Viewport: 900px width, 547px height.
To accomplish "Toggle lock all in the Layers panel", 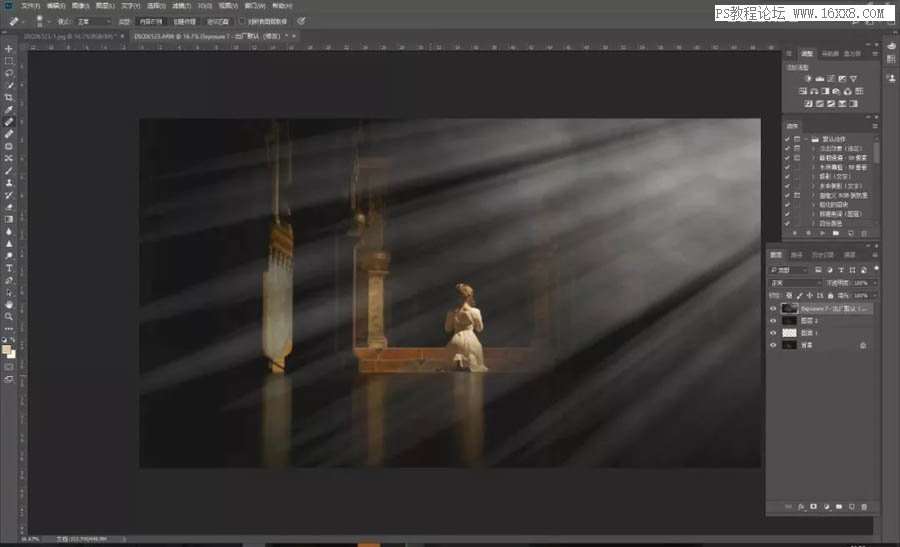I will [x=830, y=296].
